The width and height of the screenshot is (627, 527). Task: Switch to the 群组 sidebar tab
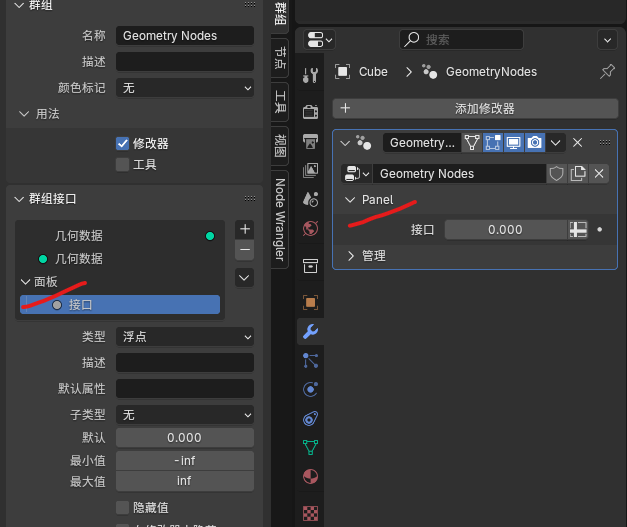click(280, 16)
